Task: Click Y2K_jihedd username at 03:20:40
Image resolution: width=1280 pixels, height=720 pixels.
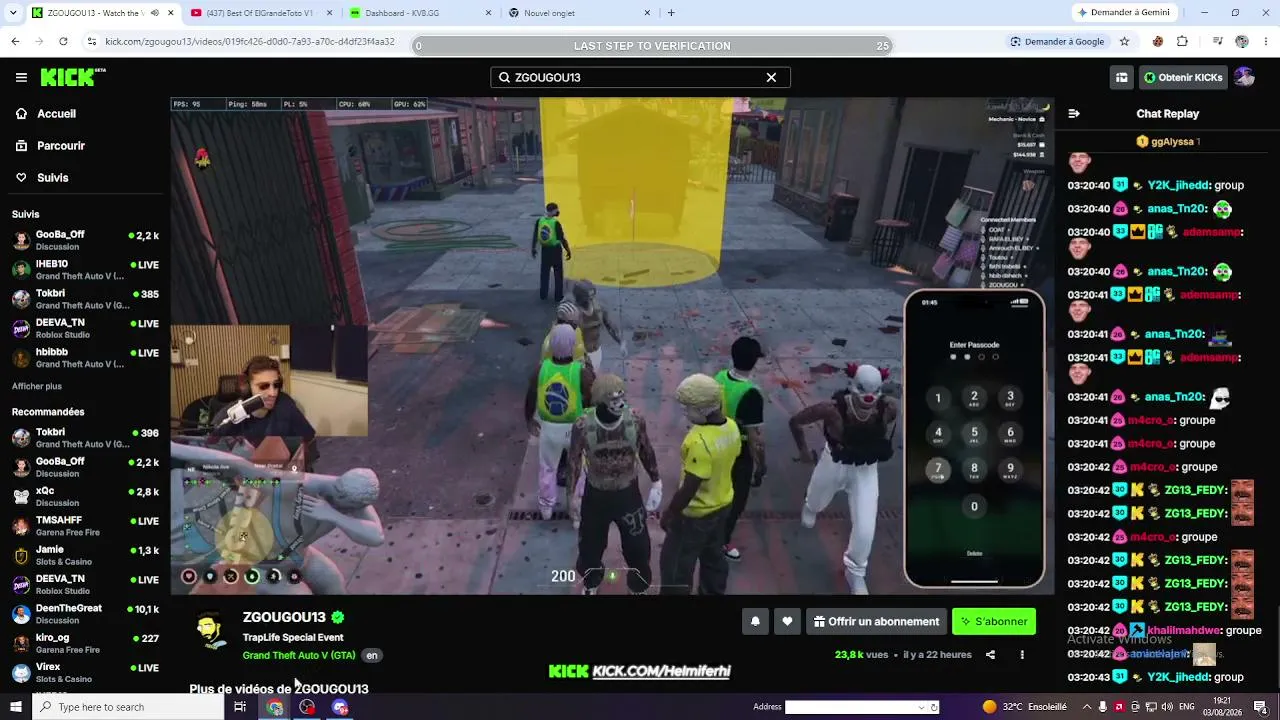Action: [1179, 185]
